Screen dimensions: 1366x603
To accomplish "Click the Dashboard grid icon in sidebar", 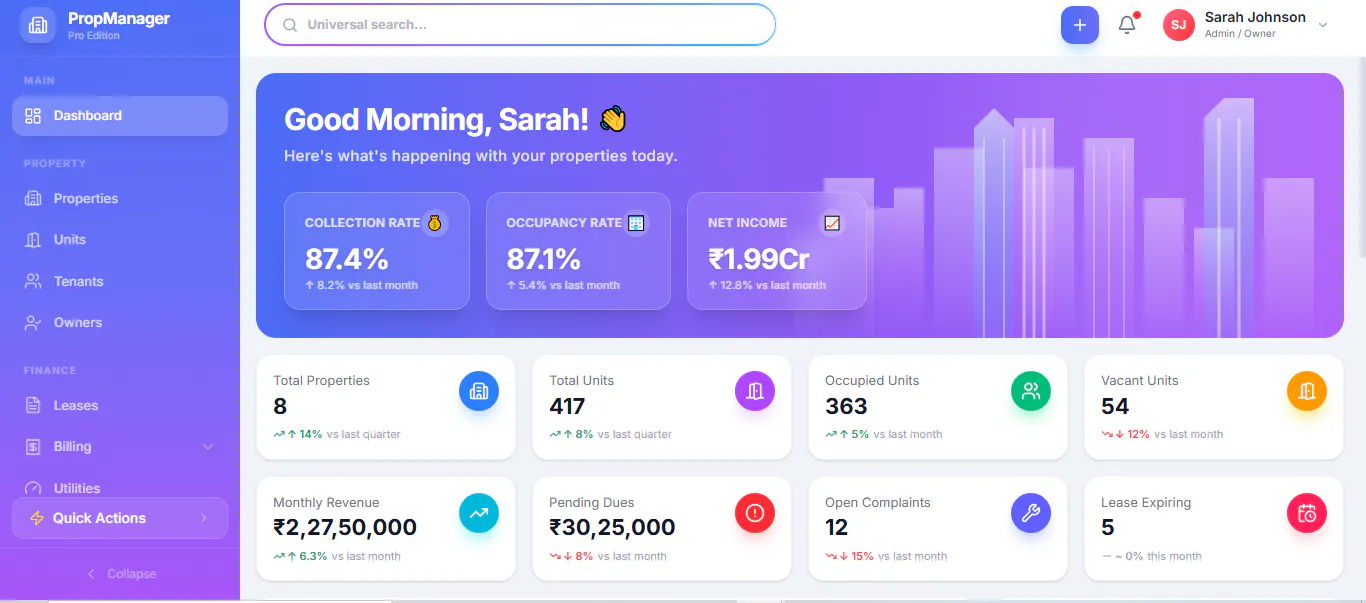I will [x=33, y=116].
